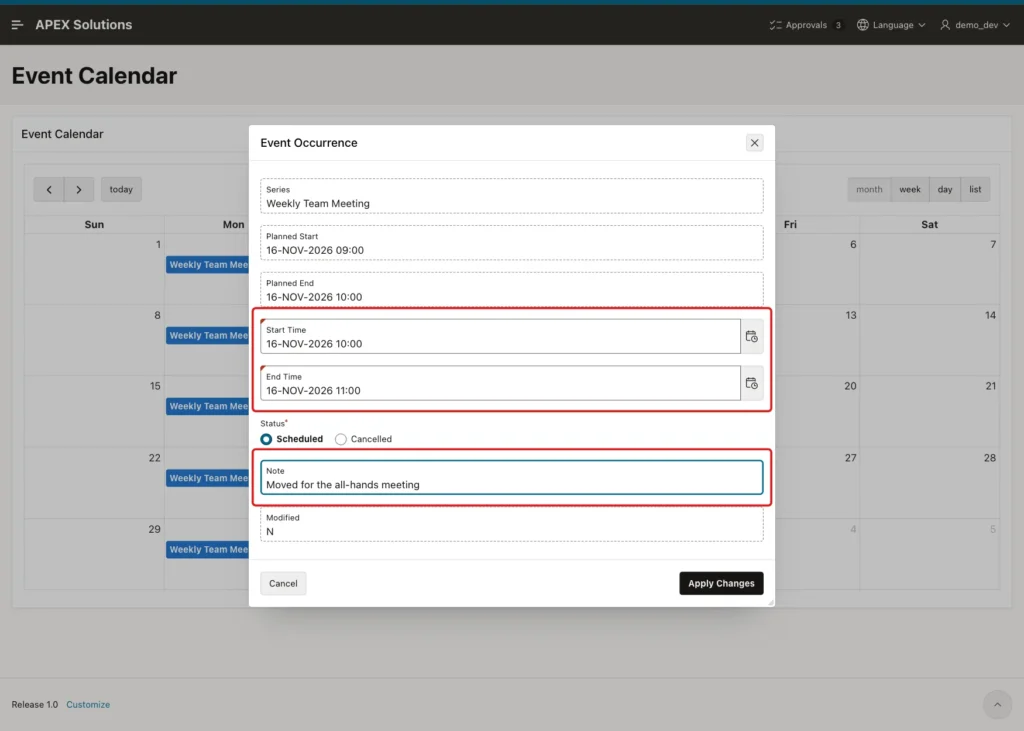
Task: Click the user profile icon
Action: (945, 25)
